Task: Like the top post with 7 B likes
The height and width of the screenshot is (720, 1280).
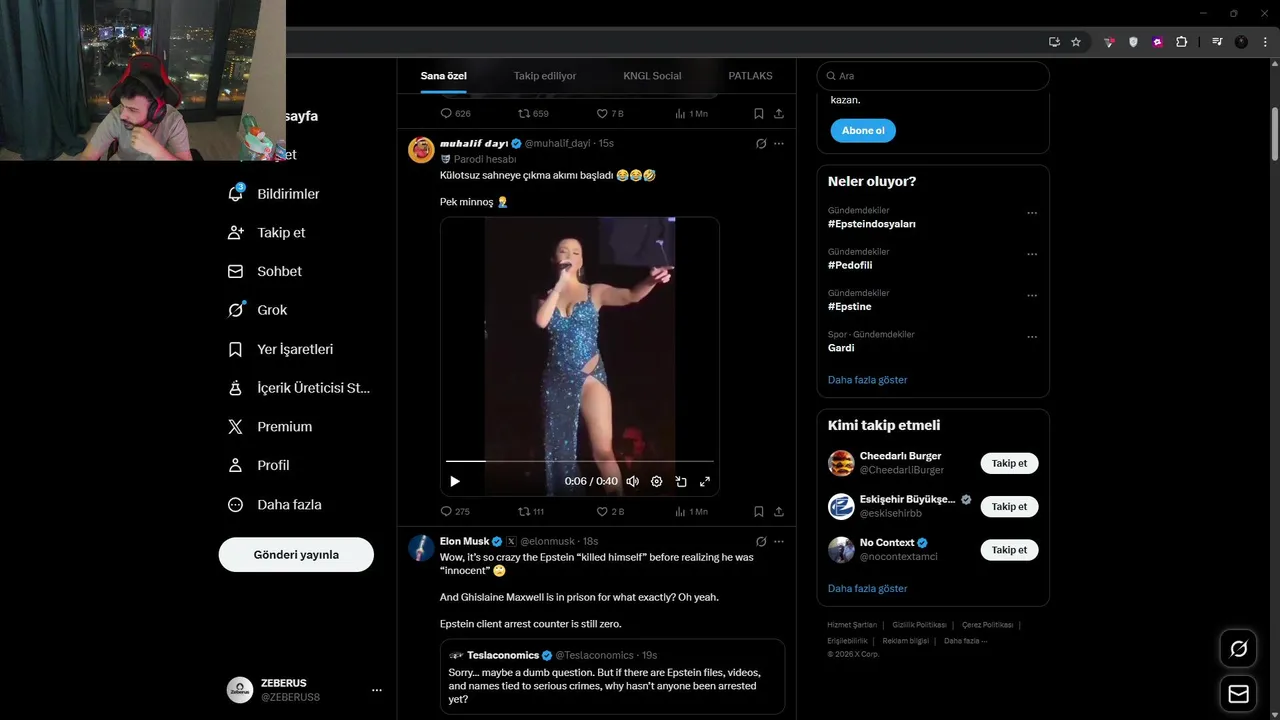Action: pos(610,114)
